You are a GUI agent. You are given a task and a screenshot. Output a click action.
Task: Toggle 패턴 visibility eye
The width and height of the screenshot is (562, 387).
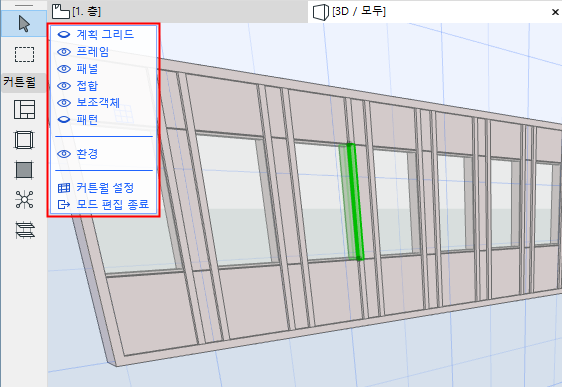[x=64, y=119]
